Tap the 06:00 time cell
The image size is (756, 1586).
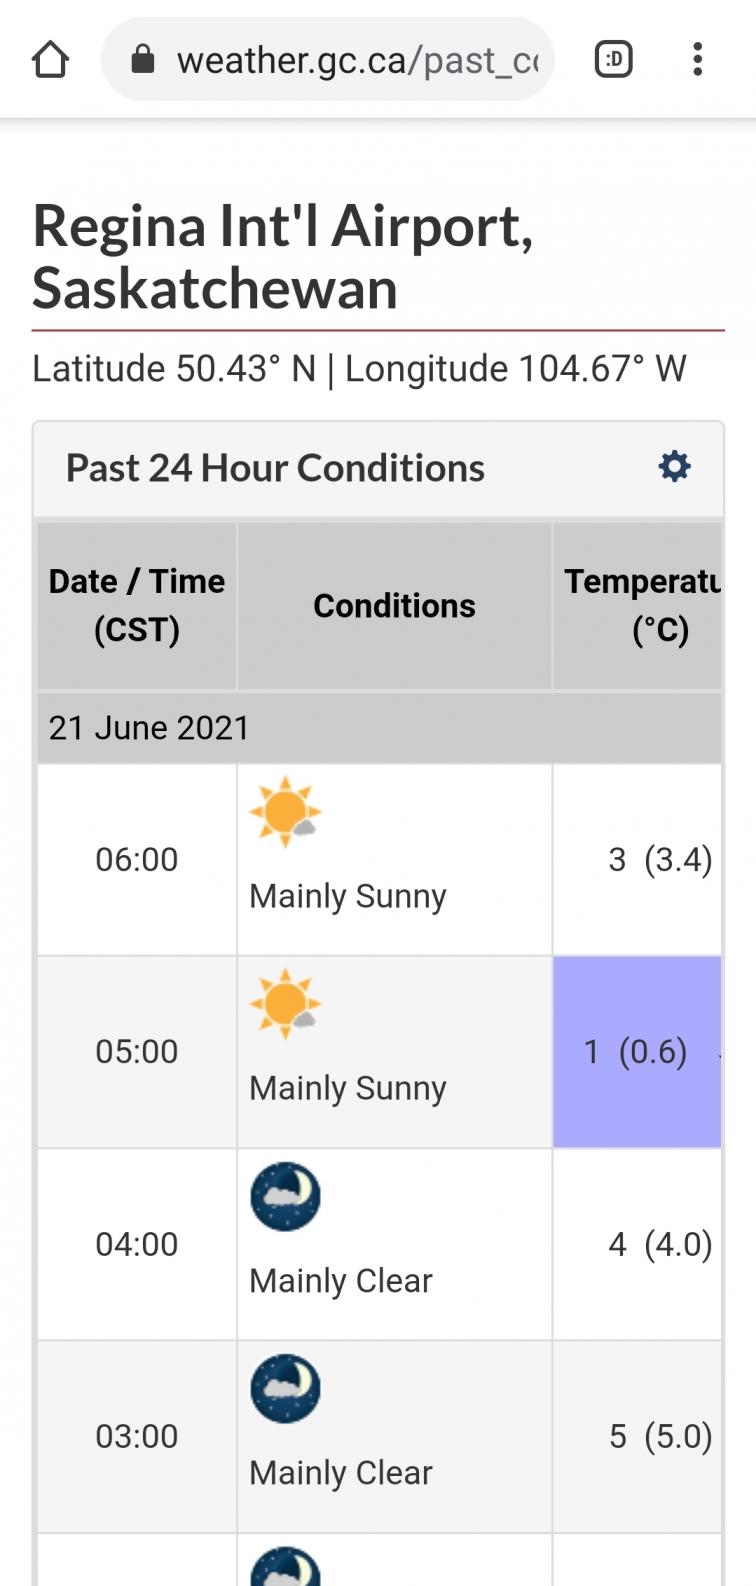(x=137, y=859)
